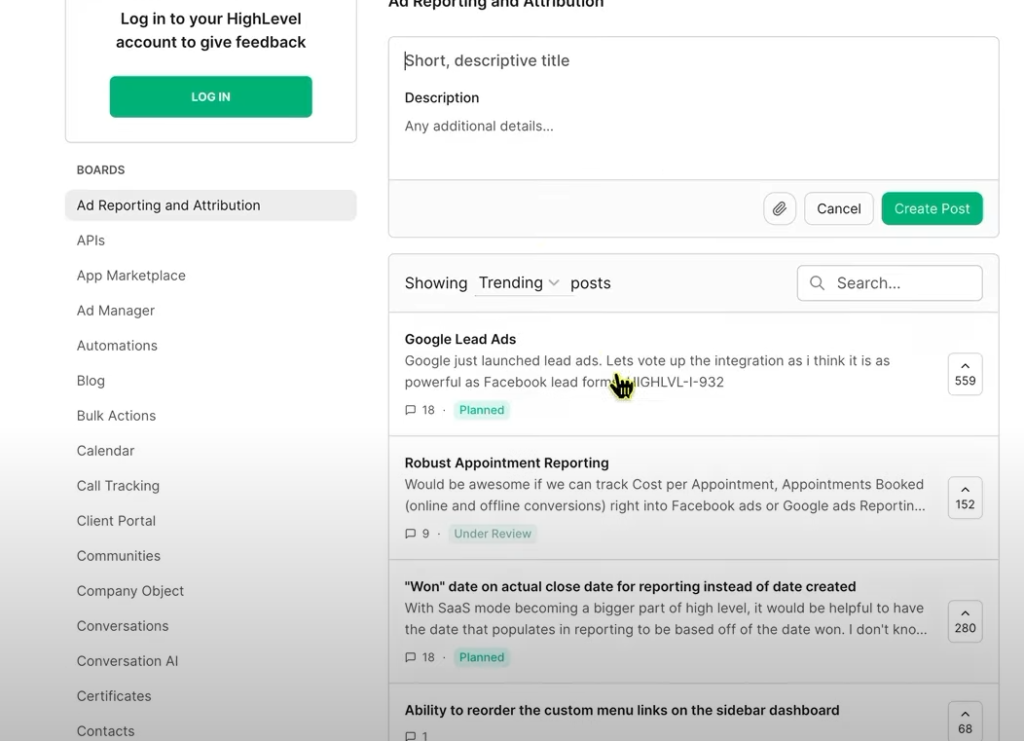1024x741 pixels.
Task: Open the Certificates board
Action: [x=114, y=696]
